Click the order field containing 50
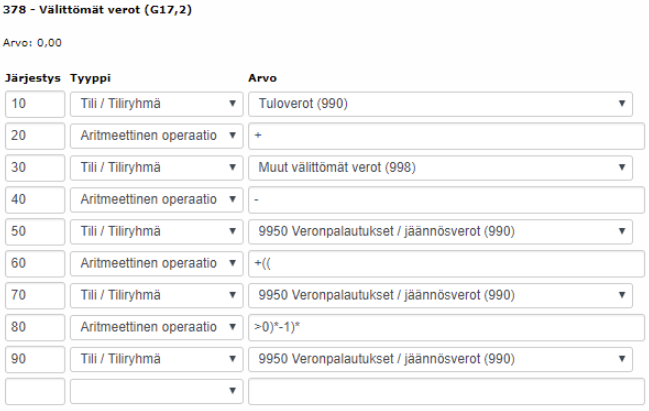The width and height of the screenshot is (649, 411). (35, 231)
